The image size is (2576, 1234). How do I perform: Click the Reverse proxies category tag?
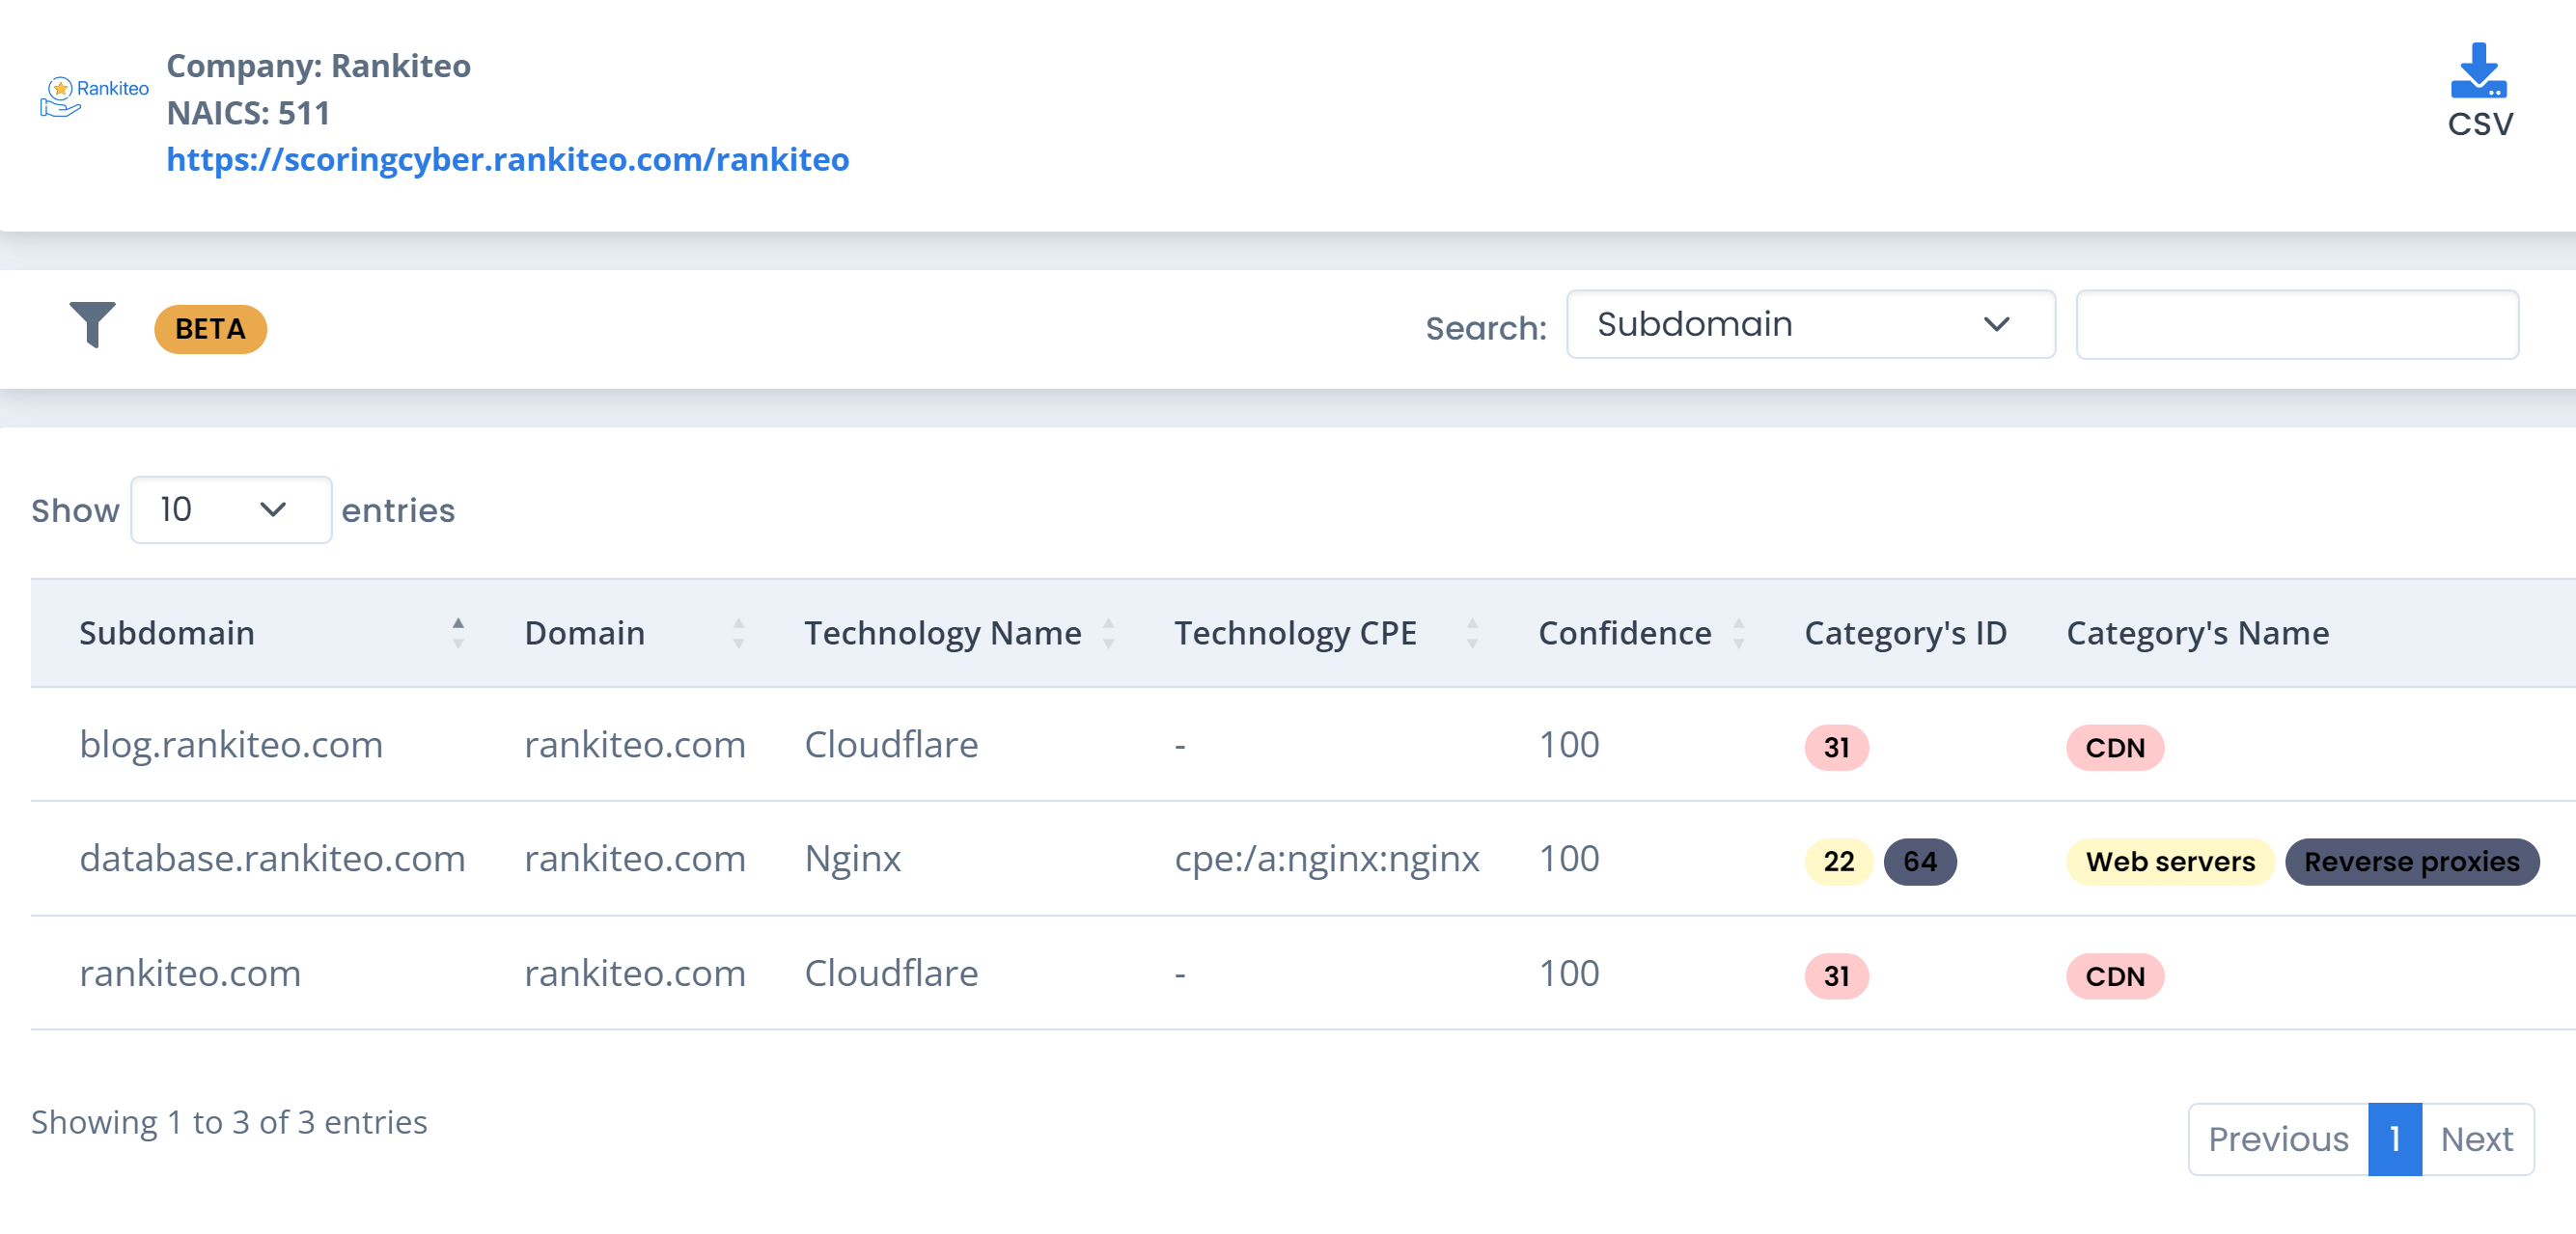[2411, 861]
